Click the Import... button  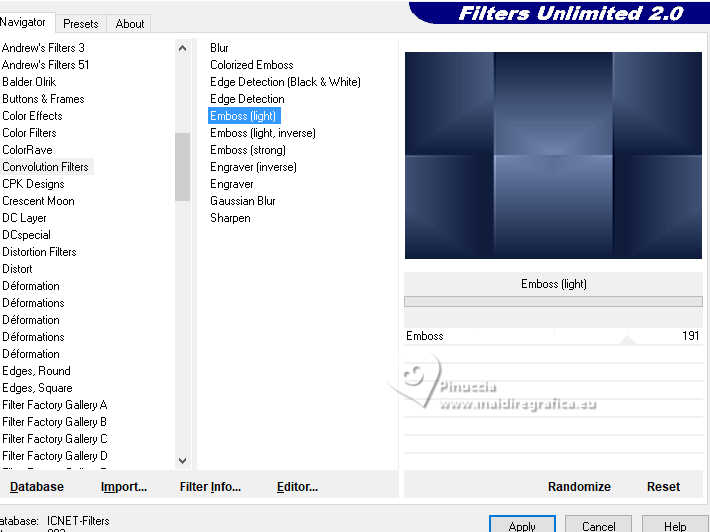124,487
